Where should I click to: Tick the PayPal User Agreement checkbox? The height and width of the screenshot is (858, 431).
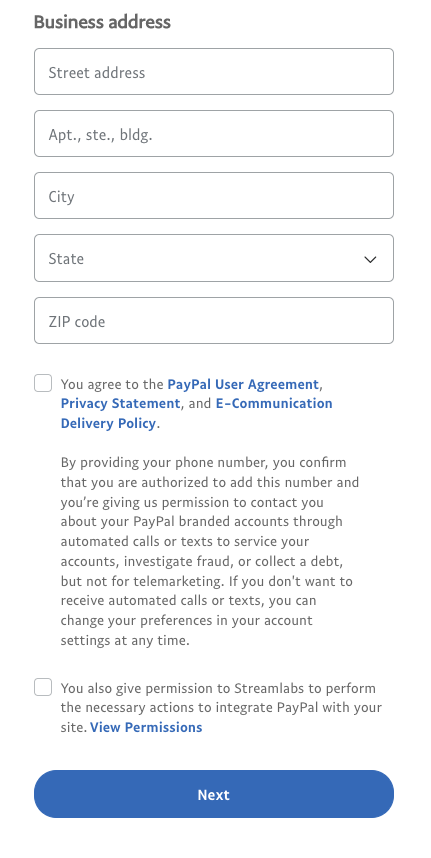[x=43, y=383]
